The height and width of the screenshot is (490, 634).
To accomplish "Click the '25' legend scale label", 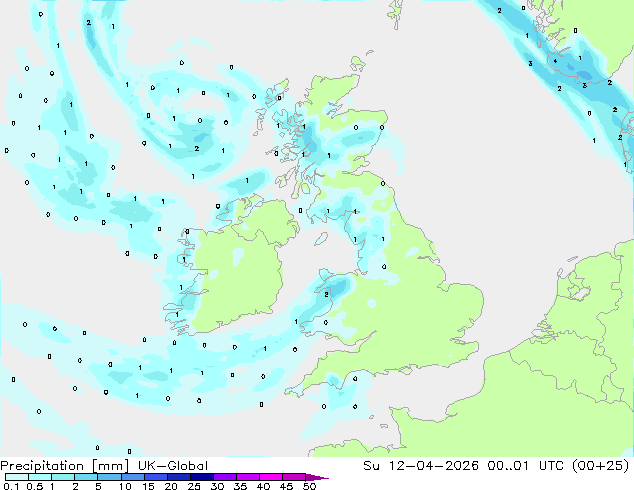I will click(x=194, y=486).
